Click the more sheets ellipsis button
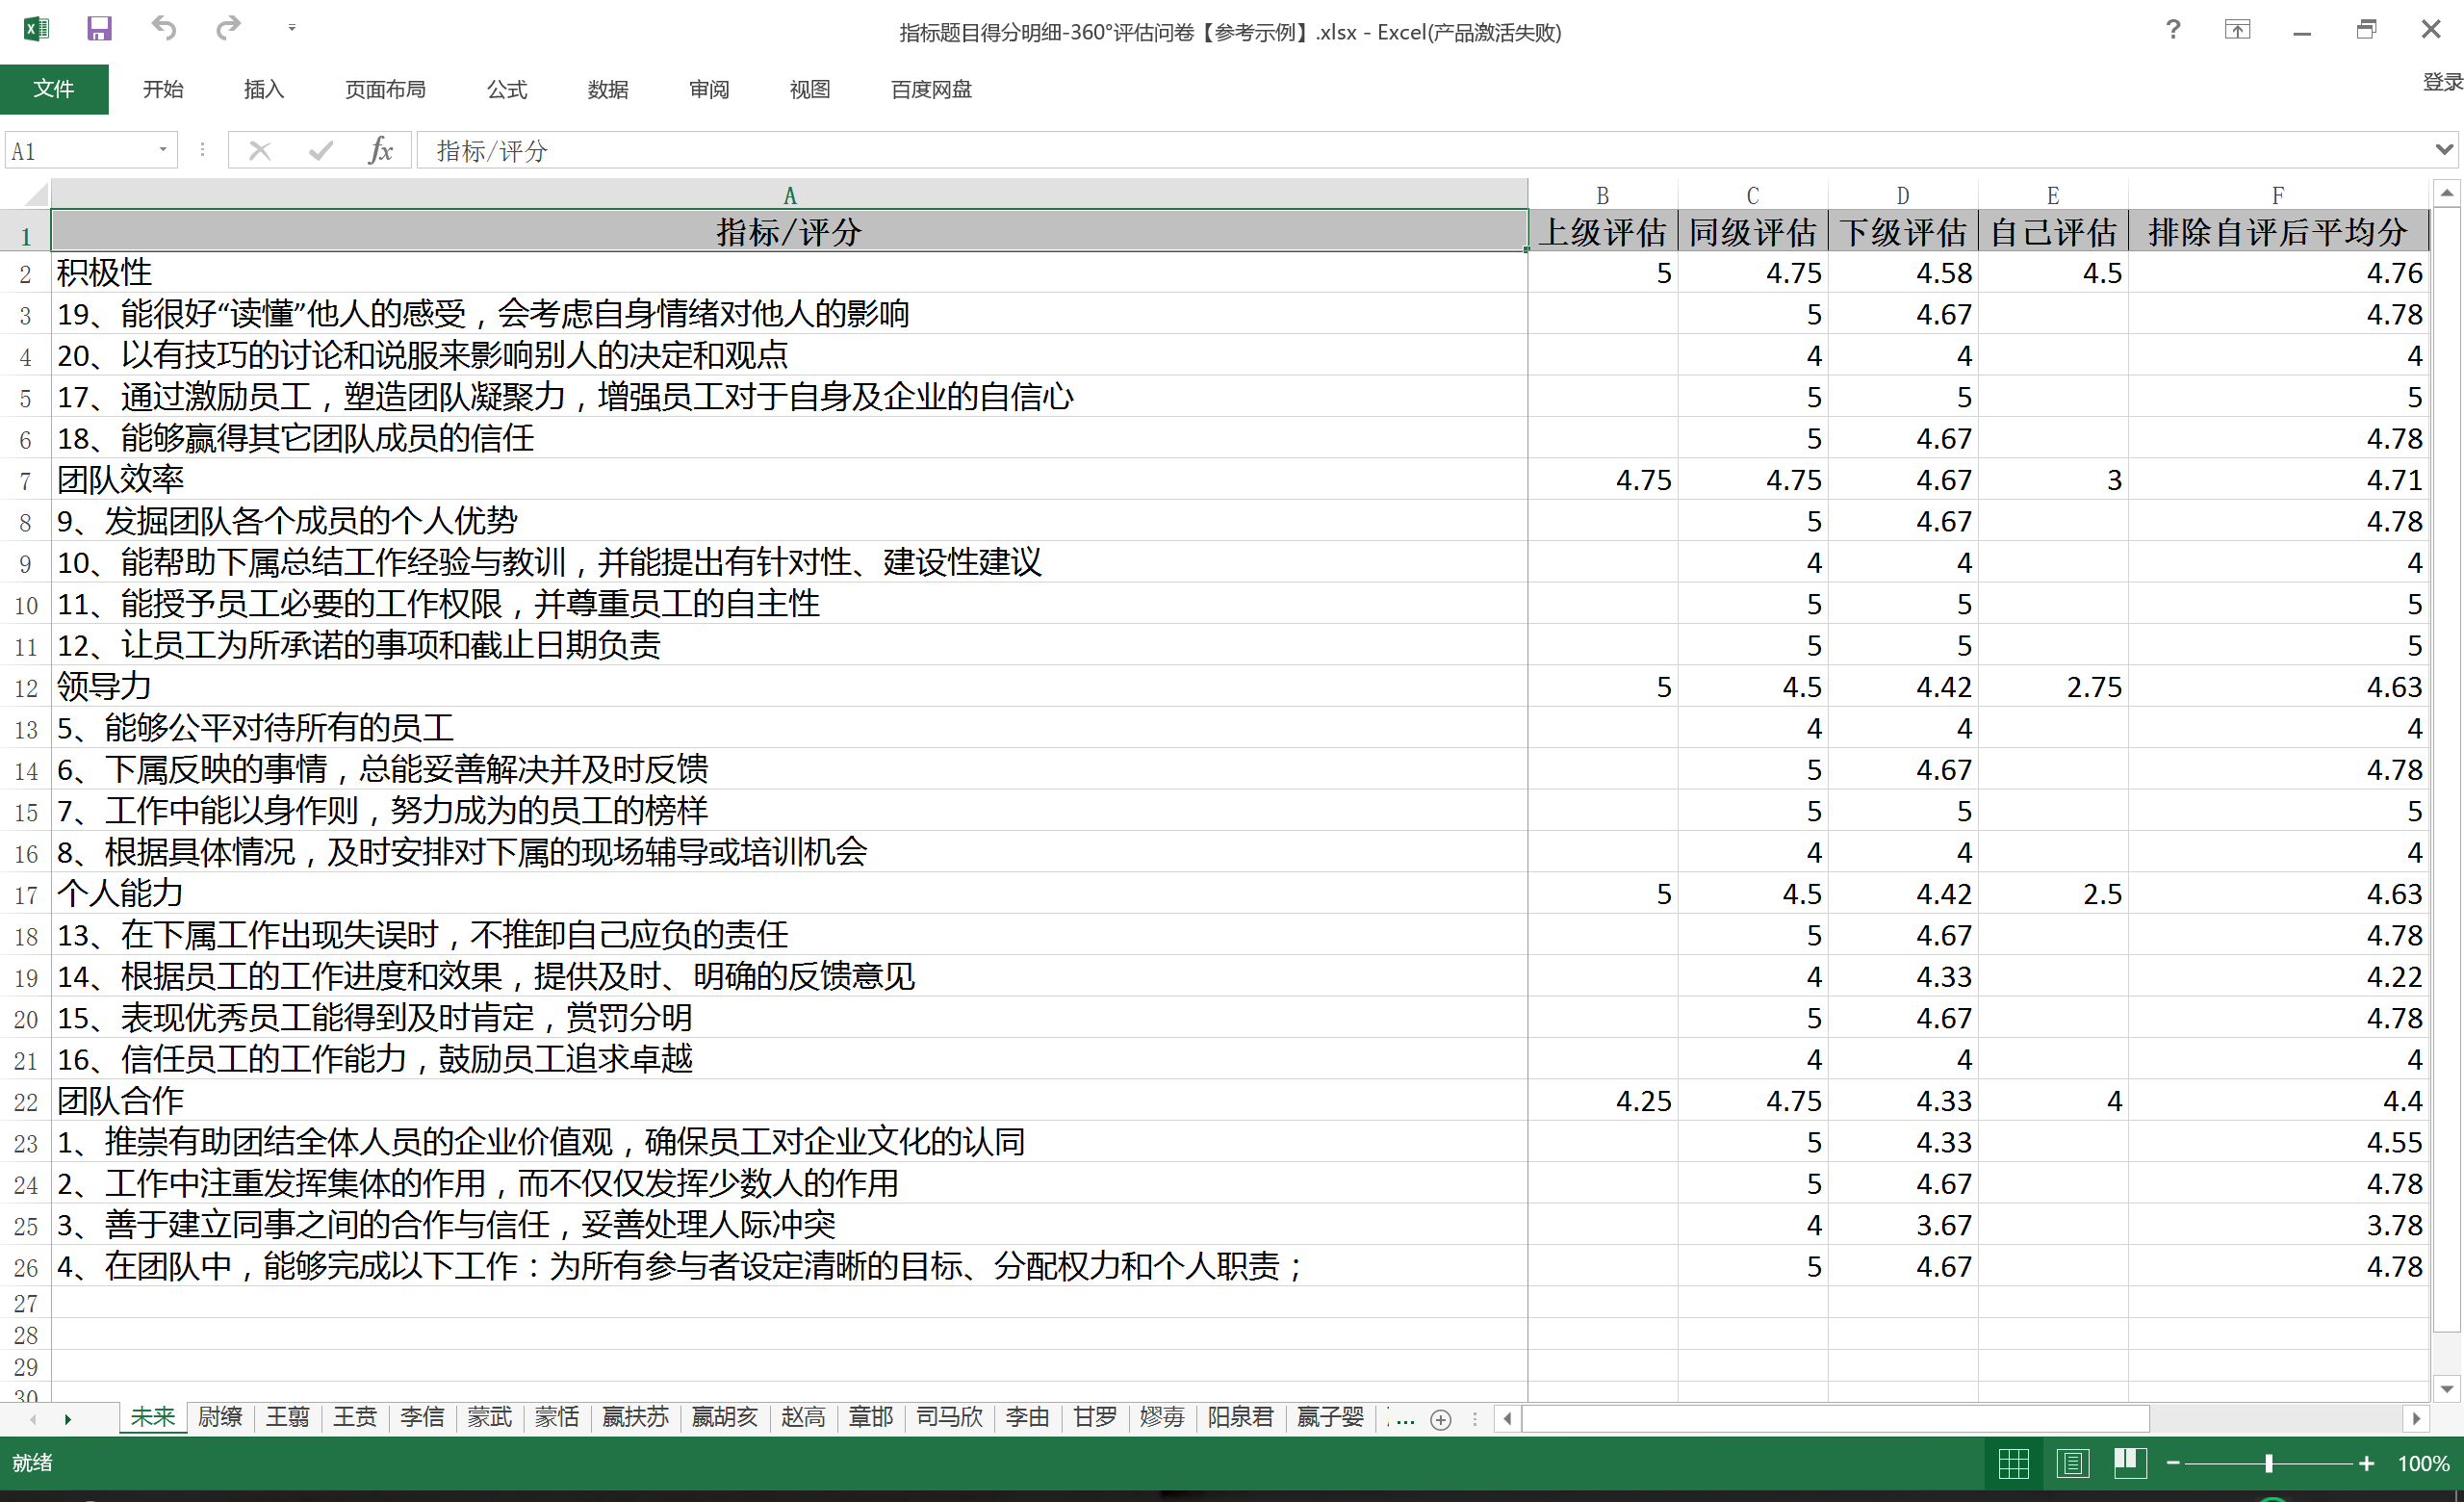The width and height of the screenshot is (2464, 1502). (1405, 1419)
